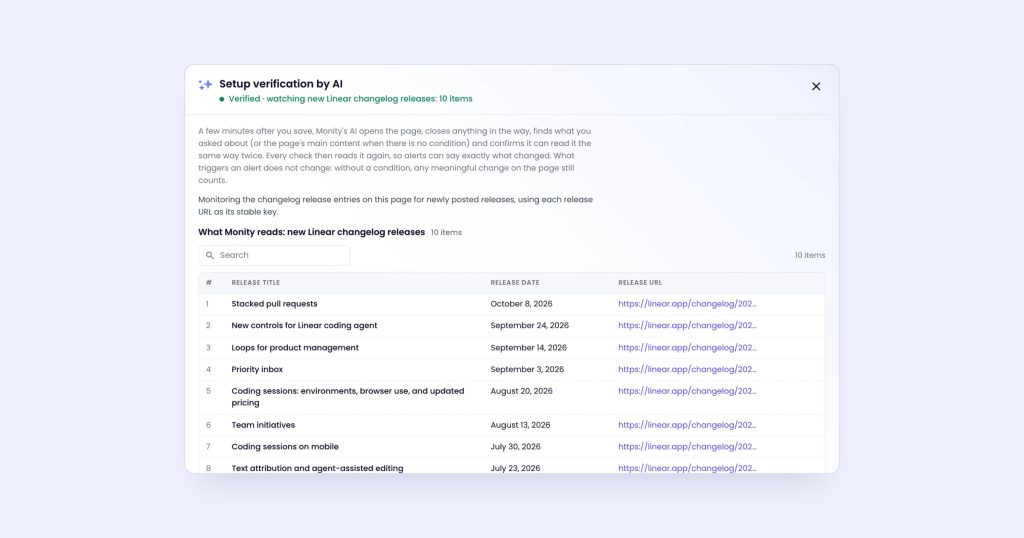Click the date July 30, 2026

pyautogui.click(x=515, y=447)
